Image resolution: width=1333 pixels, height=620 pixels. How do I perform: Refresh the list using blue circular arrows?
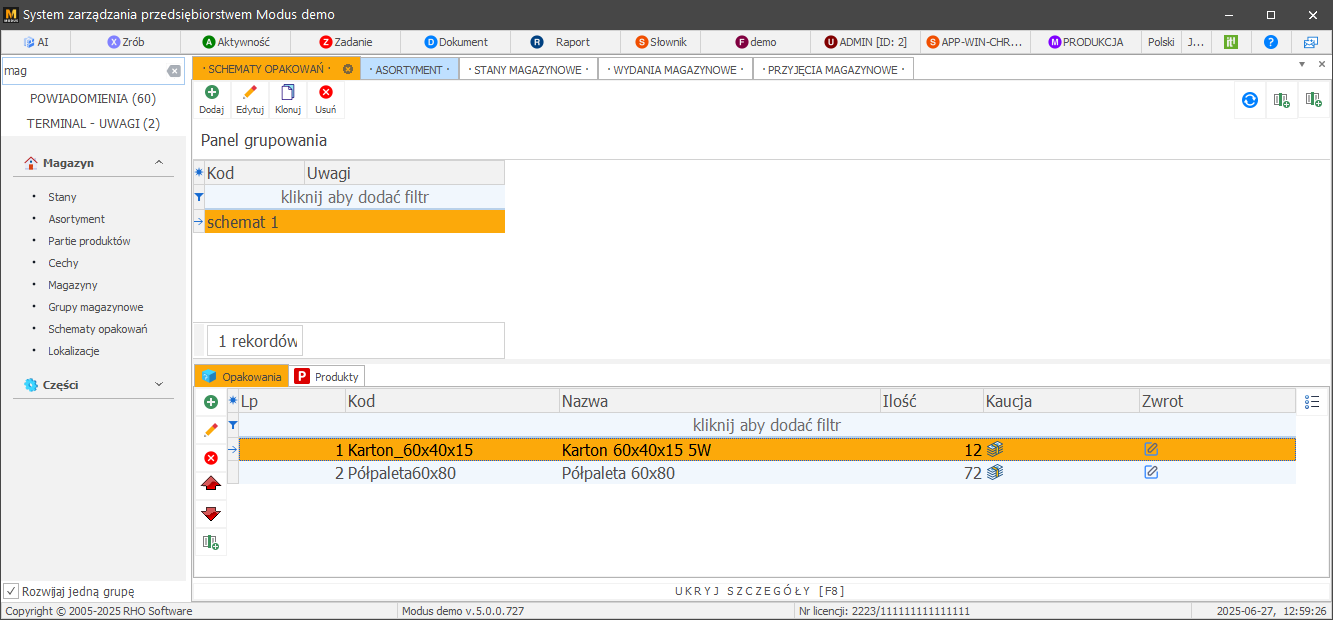pos(1249,100)
